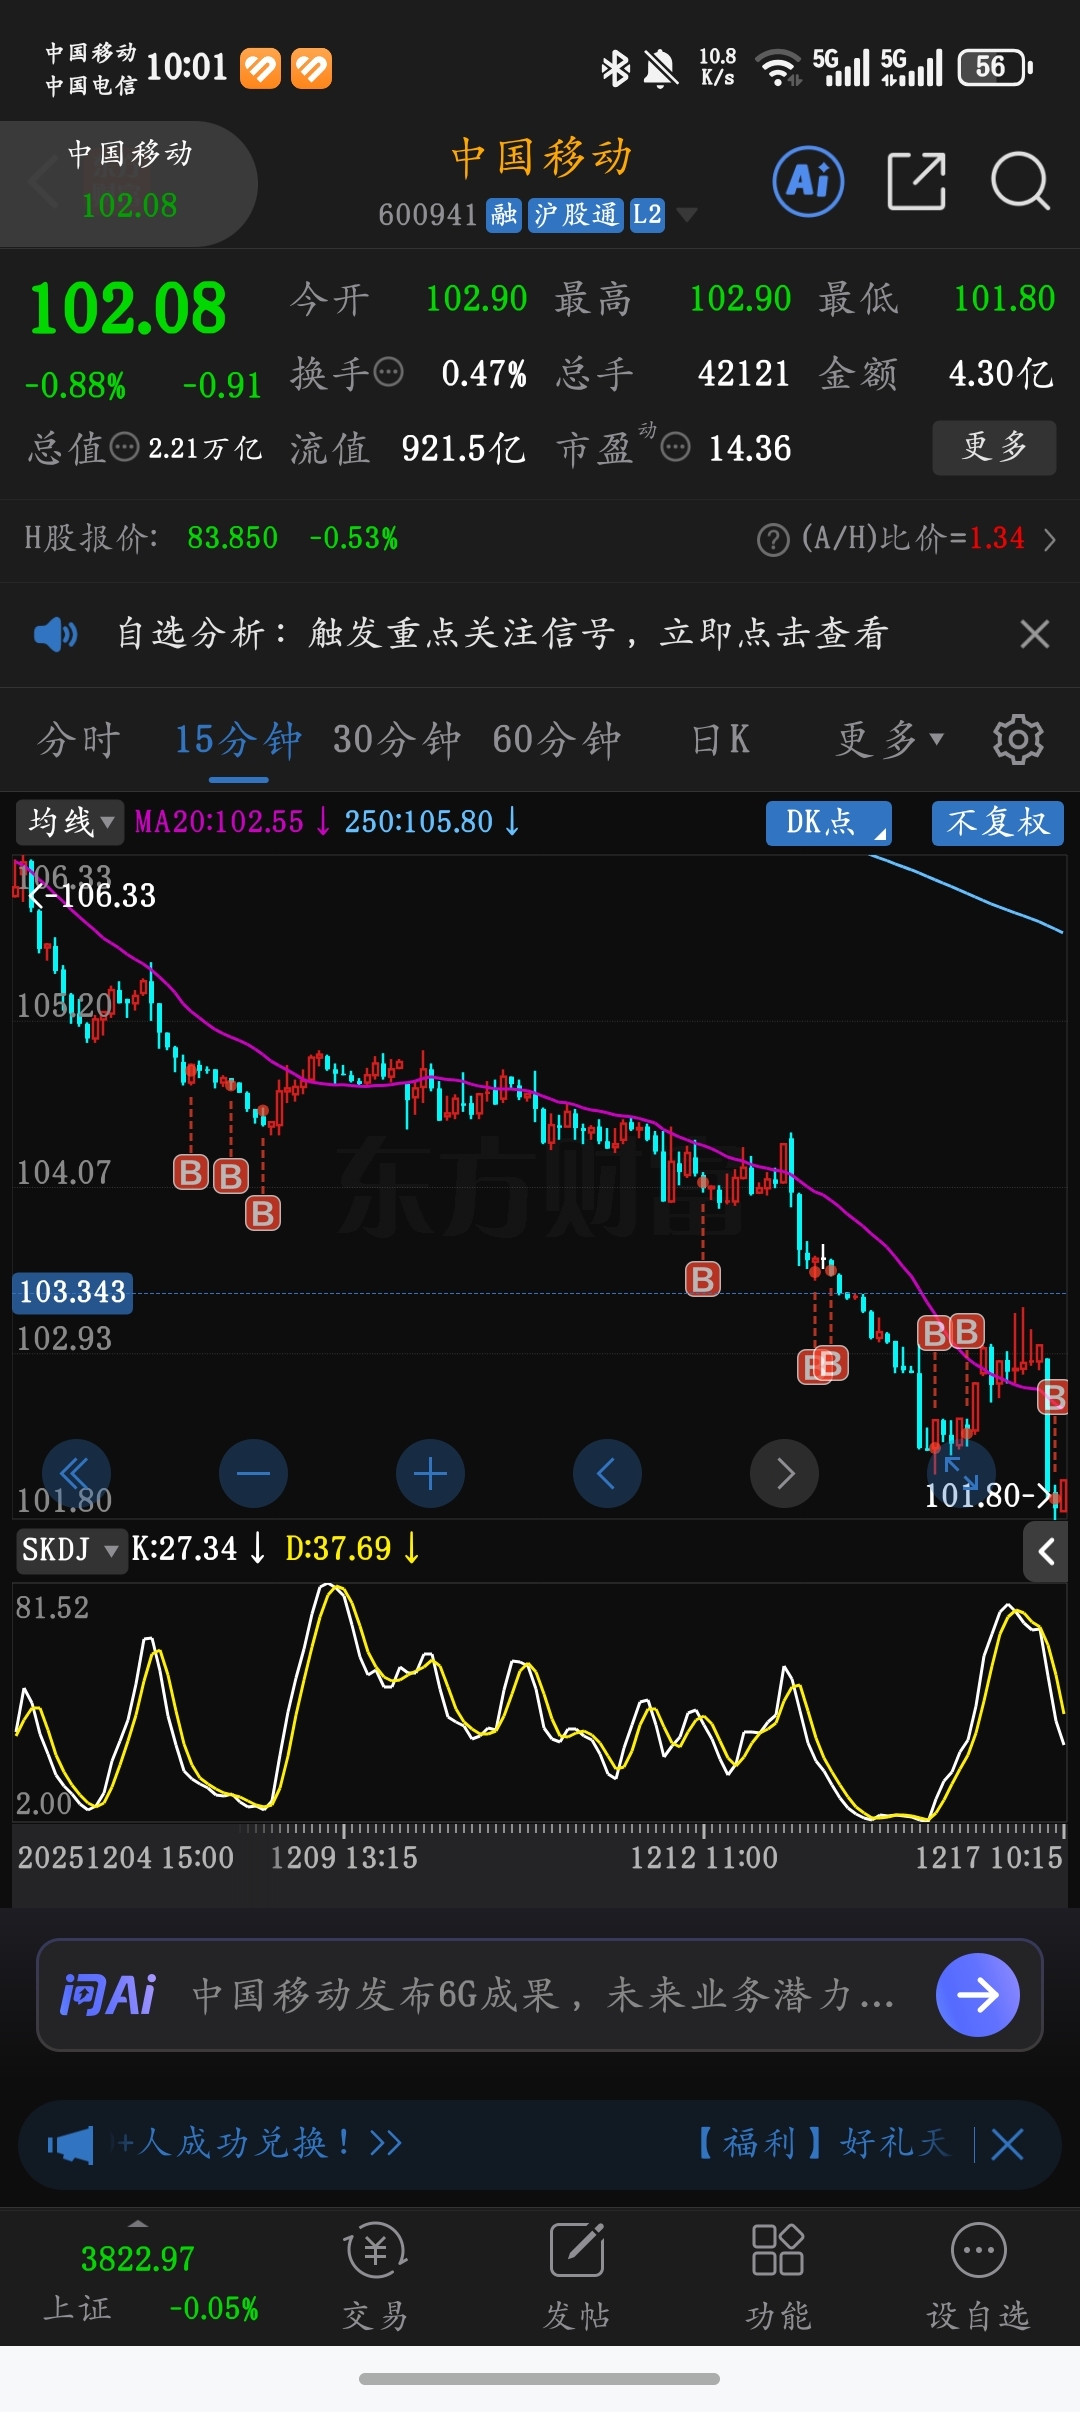Image resolution: width=1080 pixels, height=2412 pixels.
Task: Tap the rightmost B signal marker
Action: coord(1054,1397)
